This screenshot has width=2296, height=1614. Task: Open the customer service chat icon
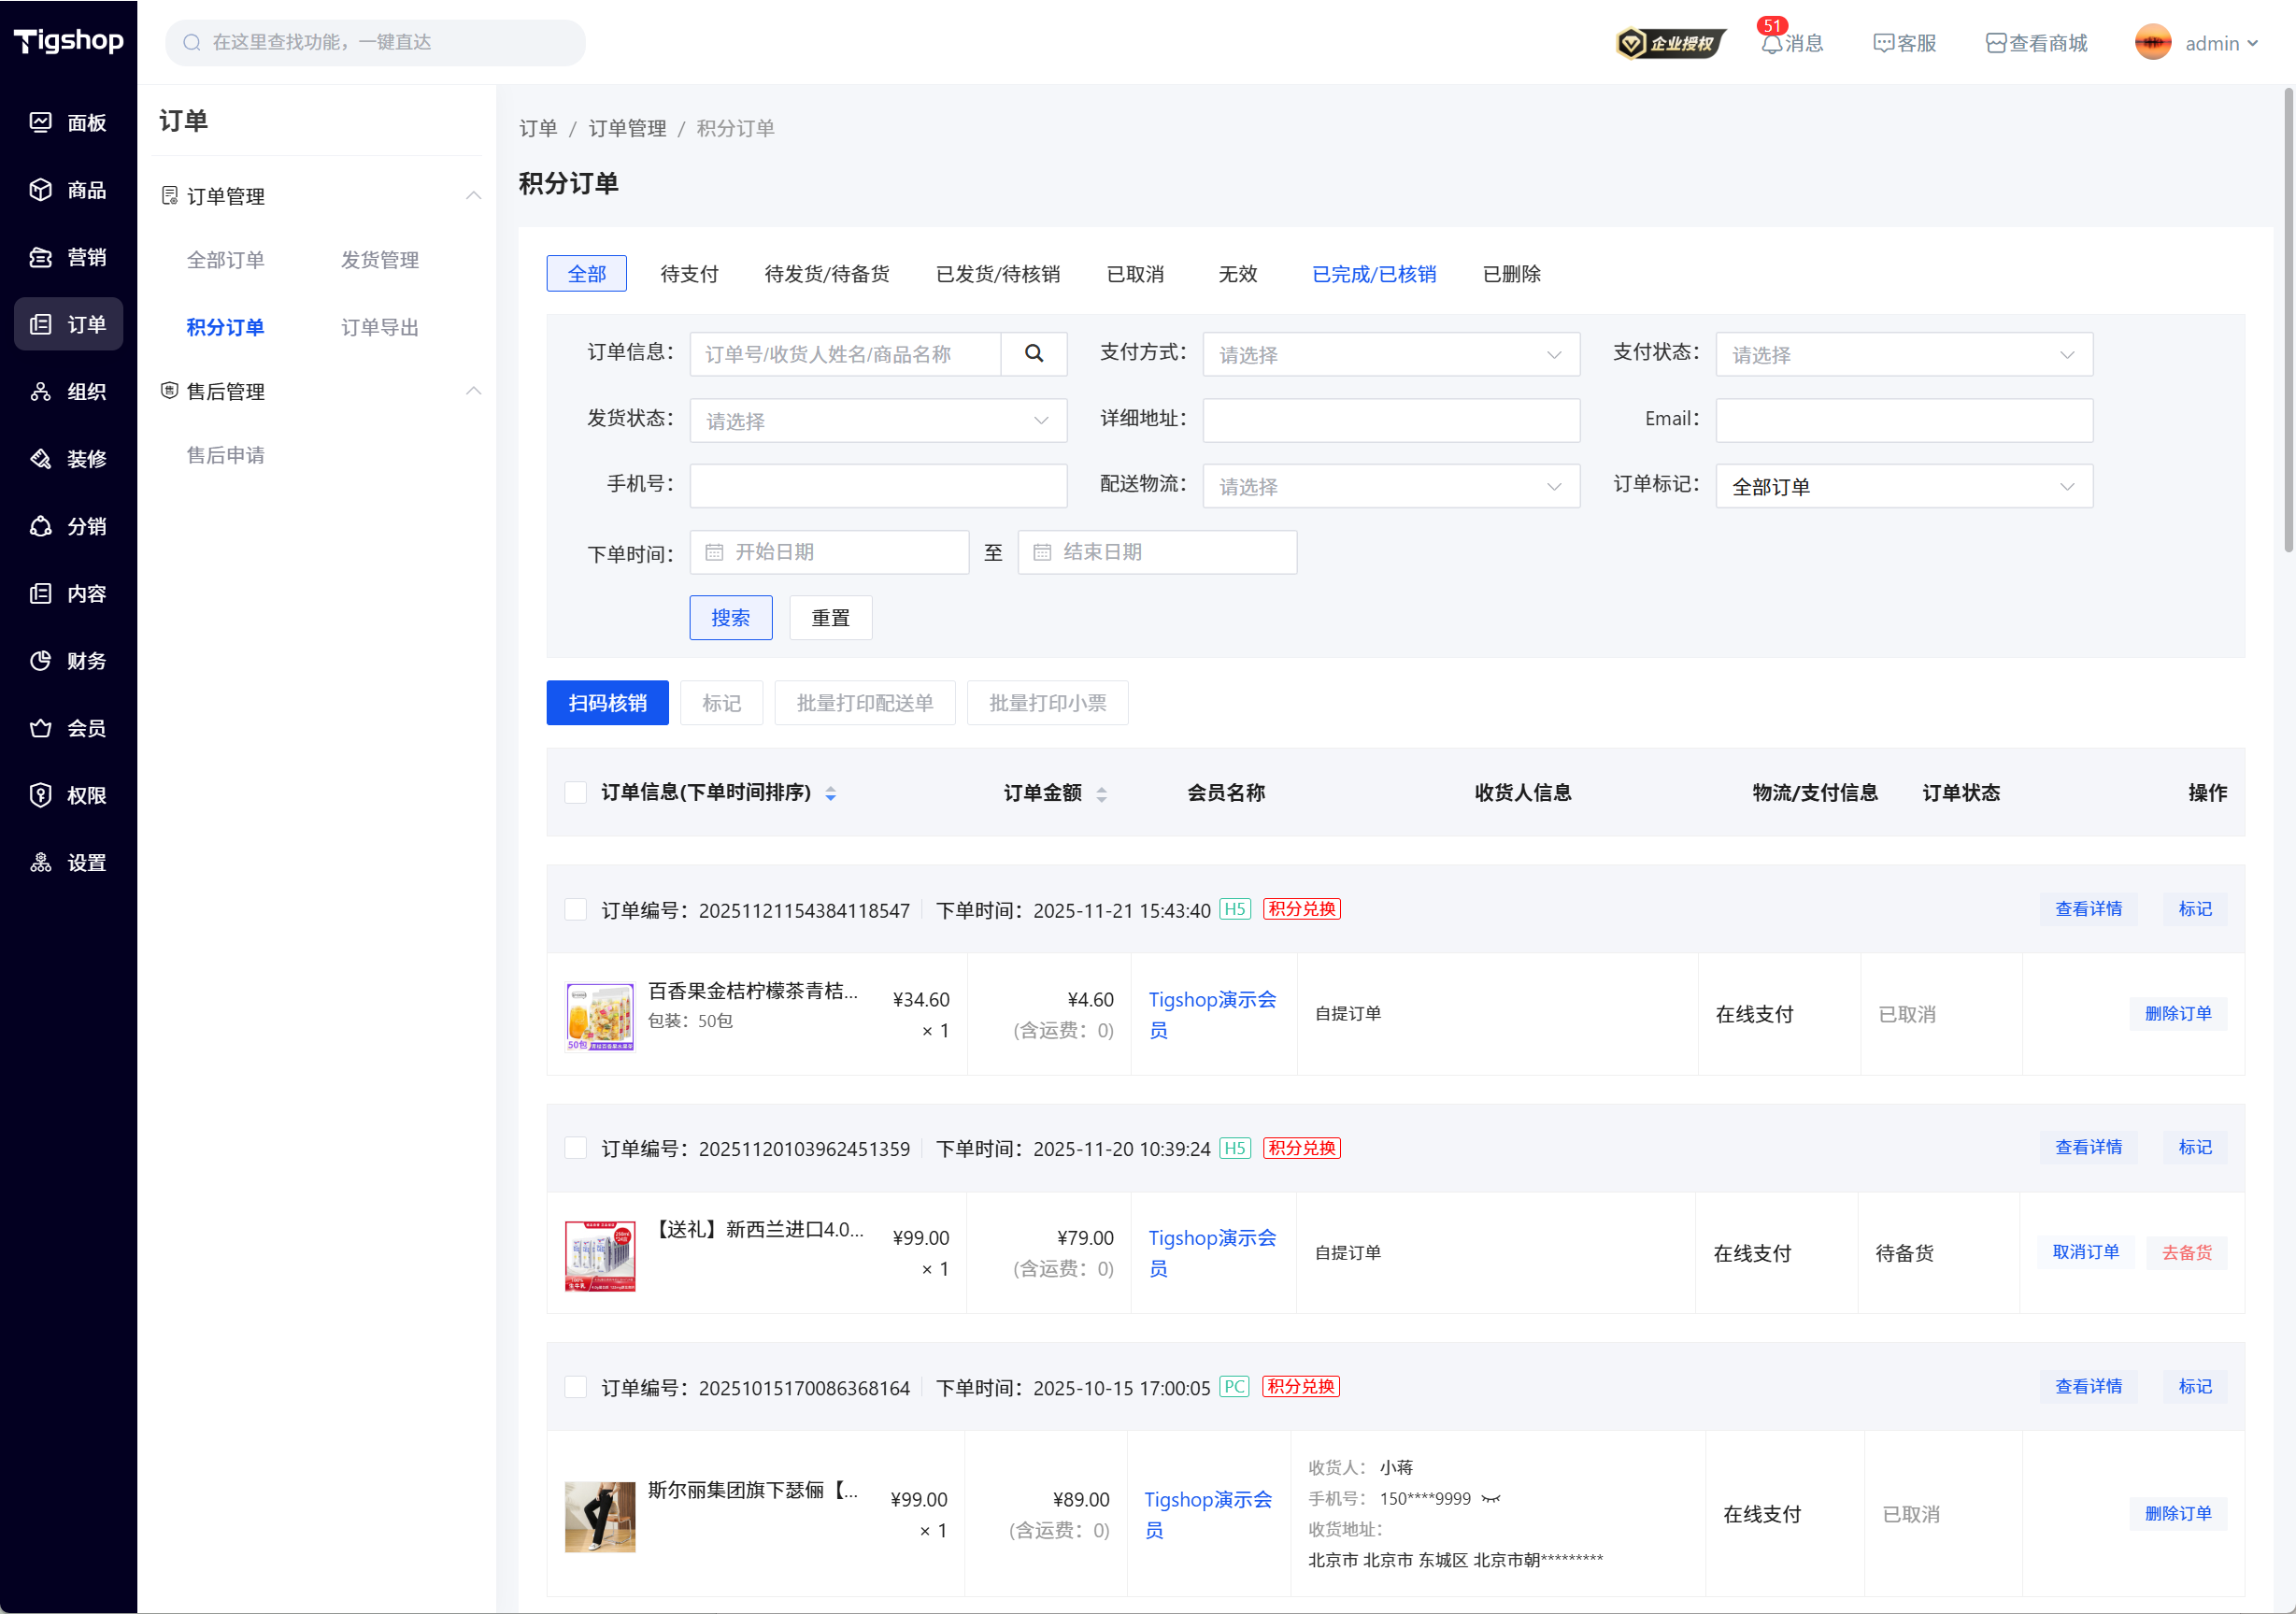1882,44
